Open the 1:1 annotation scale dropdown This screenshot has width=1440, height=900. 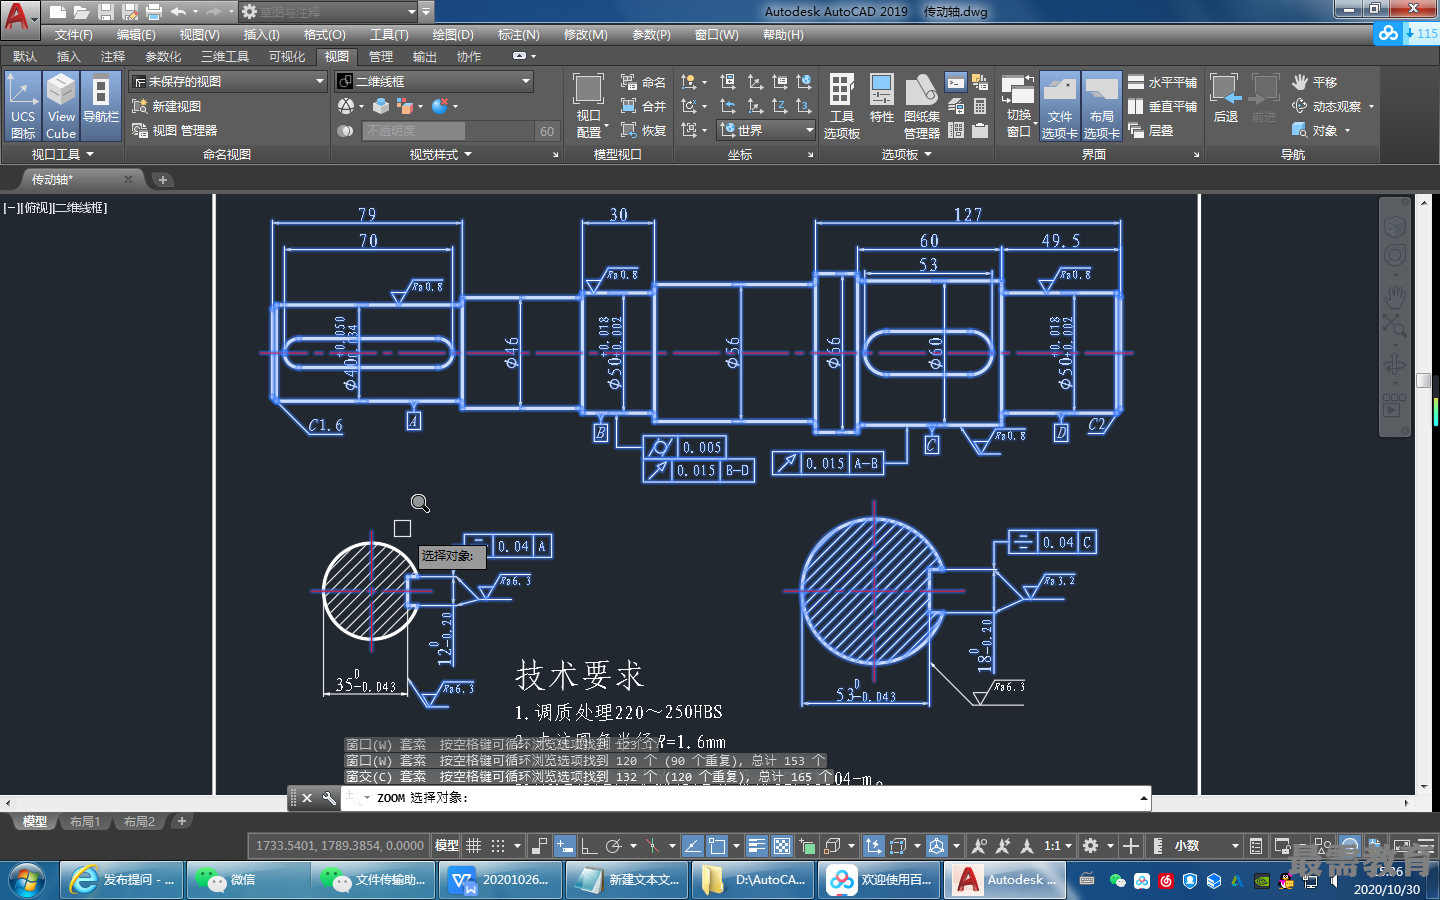pyautogui.click(x=1058, y=846)
